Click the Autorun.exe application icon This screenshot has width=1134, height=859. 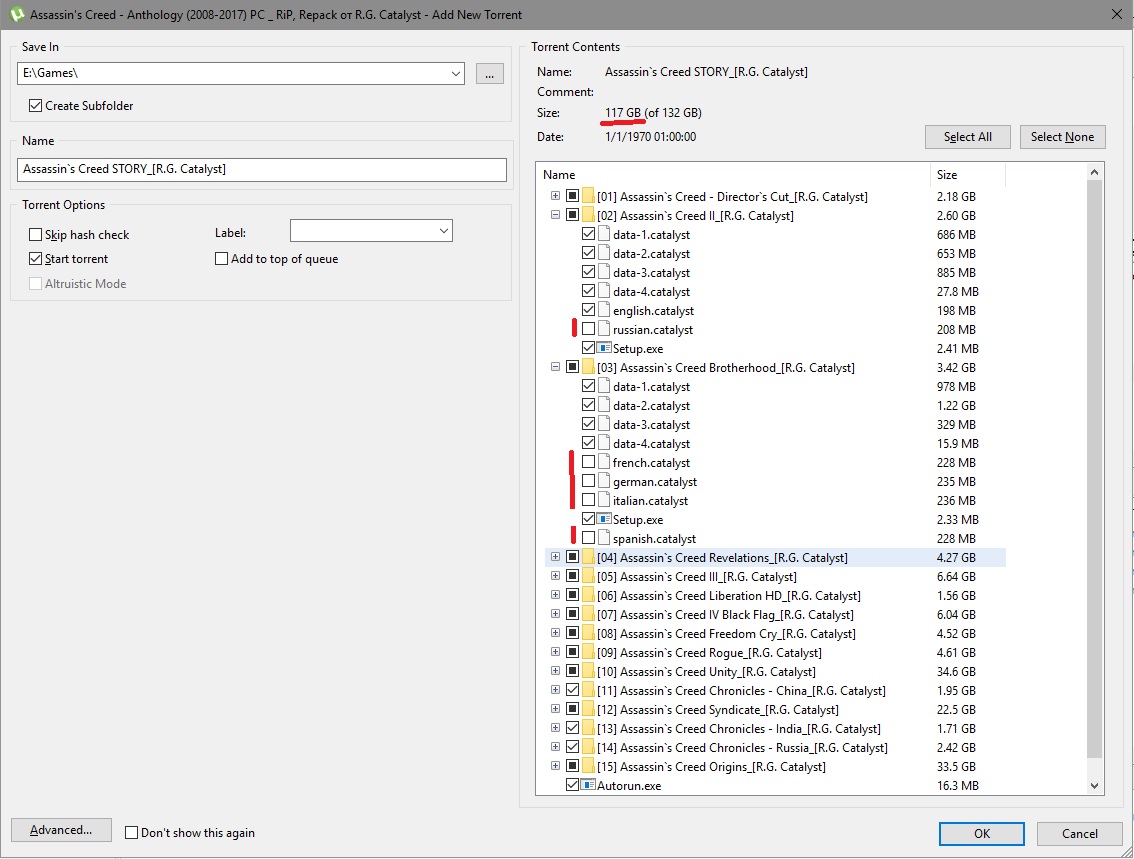(x=589, y=785)
